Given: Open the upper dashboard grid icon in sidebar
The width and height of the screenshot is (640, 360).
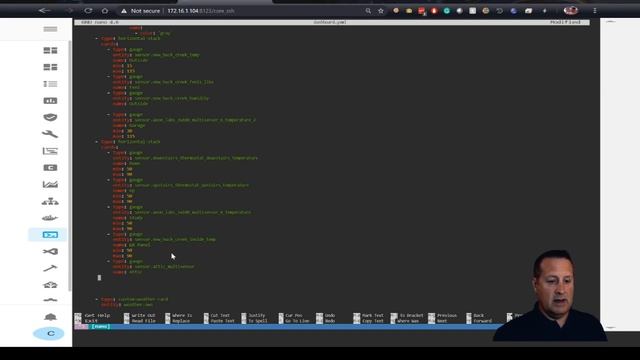Looking at the screenshot, I should tap(50, 51).
